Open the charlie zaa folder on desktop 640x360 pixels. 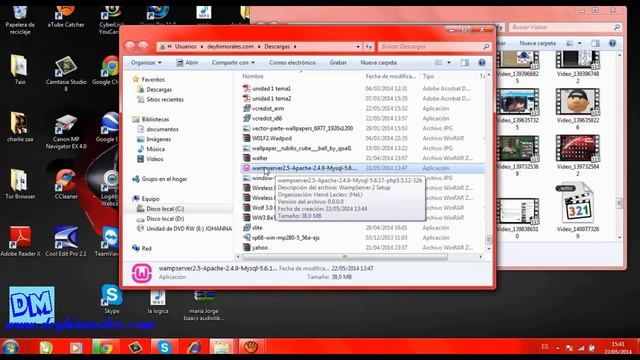point(20,127)
